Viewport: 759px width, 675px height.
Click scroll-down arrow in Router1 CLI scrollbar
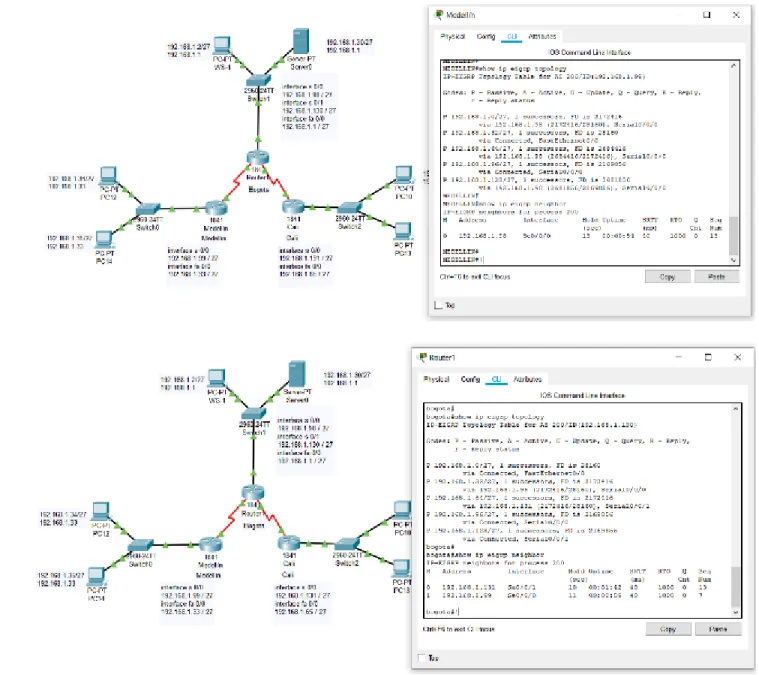[736, 612]
